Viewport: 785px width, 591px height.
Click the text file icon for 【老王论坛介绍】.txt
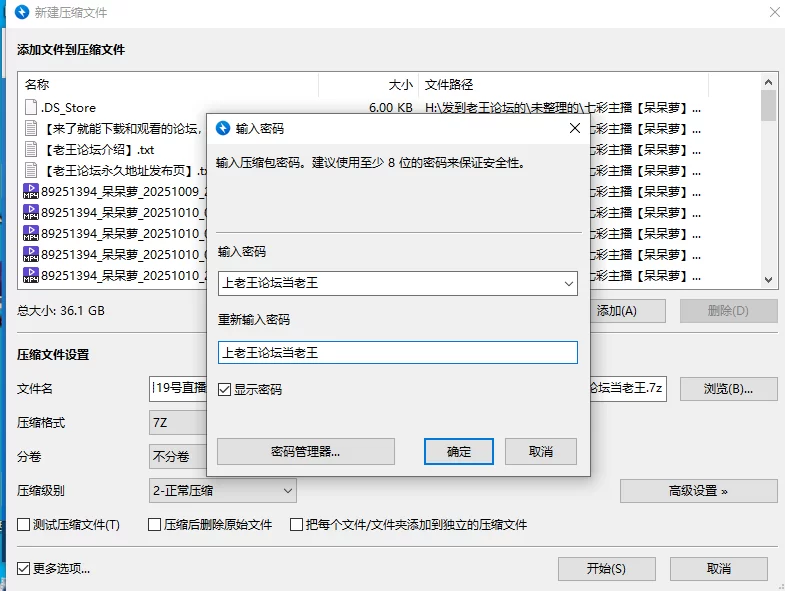(31, 149)
